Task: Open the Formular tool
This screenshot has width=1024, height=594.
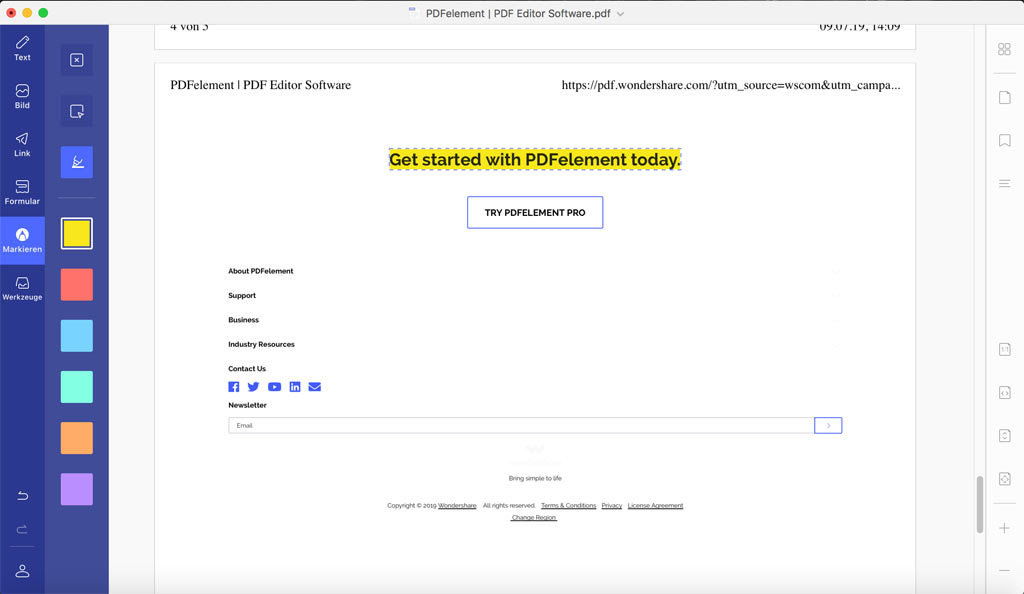Action: 22,193
